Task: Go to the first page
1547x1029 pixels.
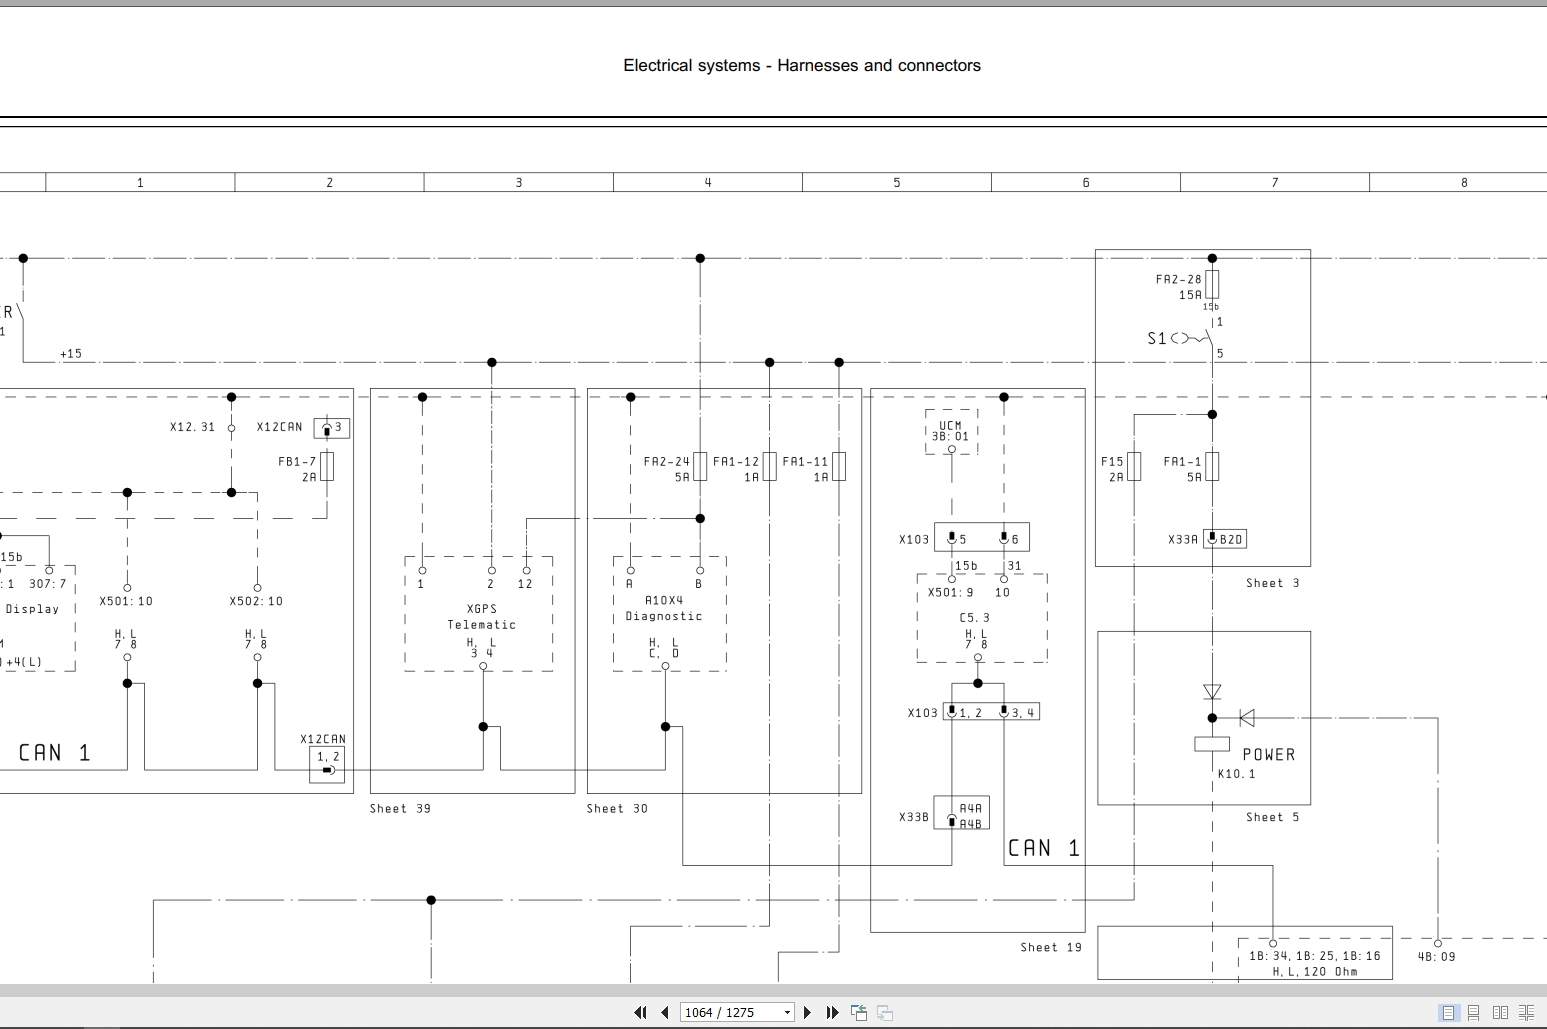Action: (x=640, y=1013)
